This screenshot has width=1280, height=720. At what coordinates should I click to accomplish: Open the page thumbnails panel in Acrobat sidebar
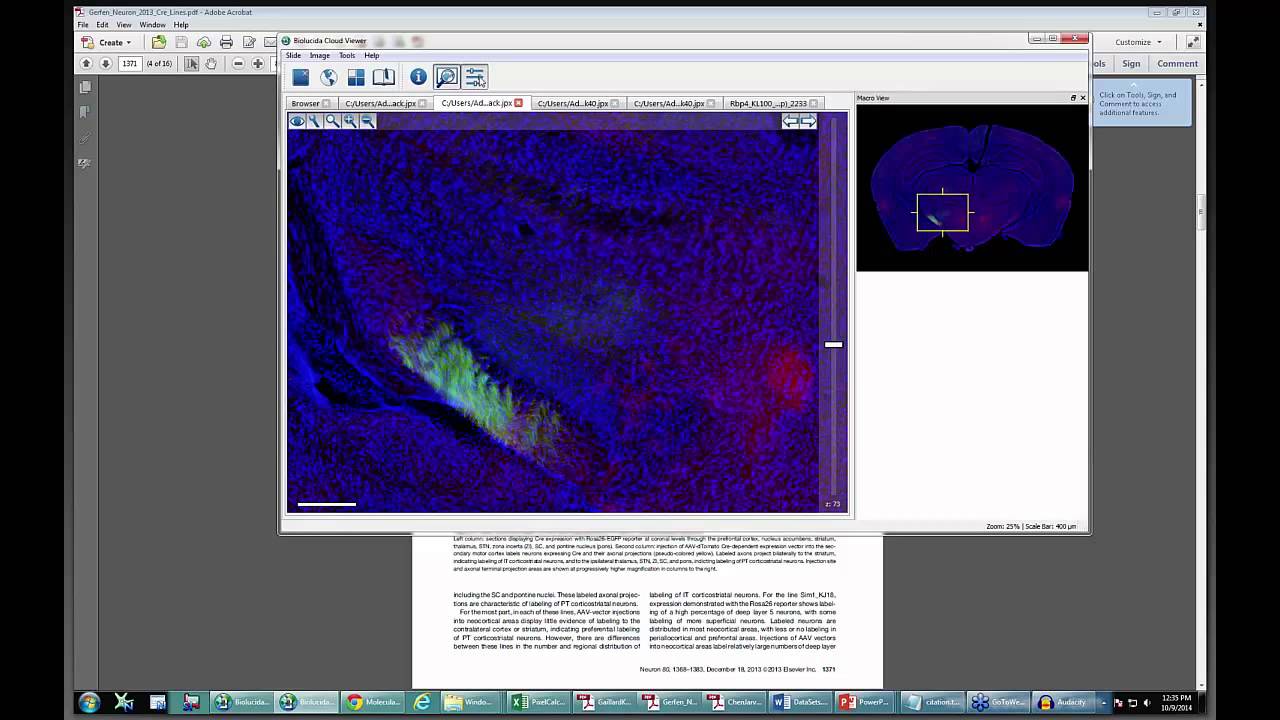tap(85, 88)
